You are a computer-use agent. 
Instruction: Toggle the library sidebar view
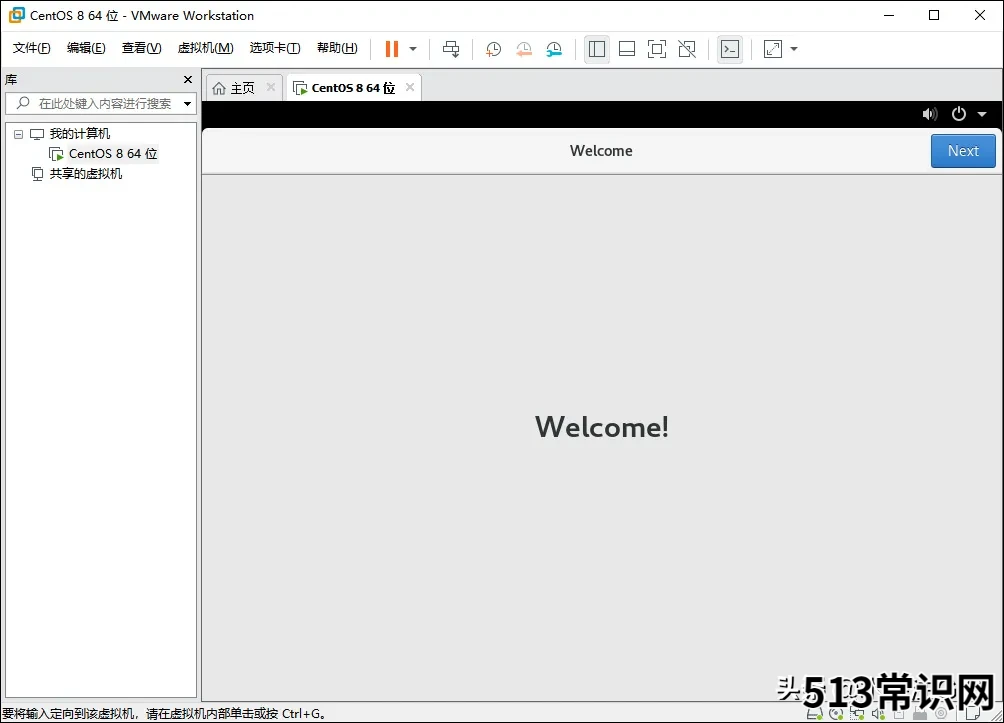point(597,49)
